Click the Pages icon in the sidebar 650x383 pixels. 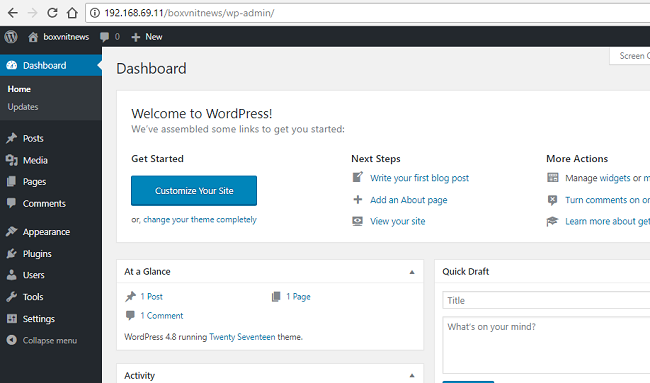pyautogui.click(x=12, y=182)
